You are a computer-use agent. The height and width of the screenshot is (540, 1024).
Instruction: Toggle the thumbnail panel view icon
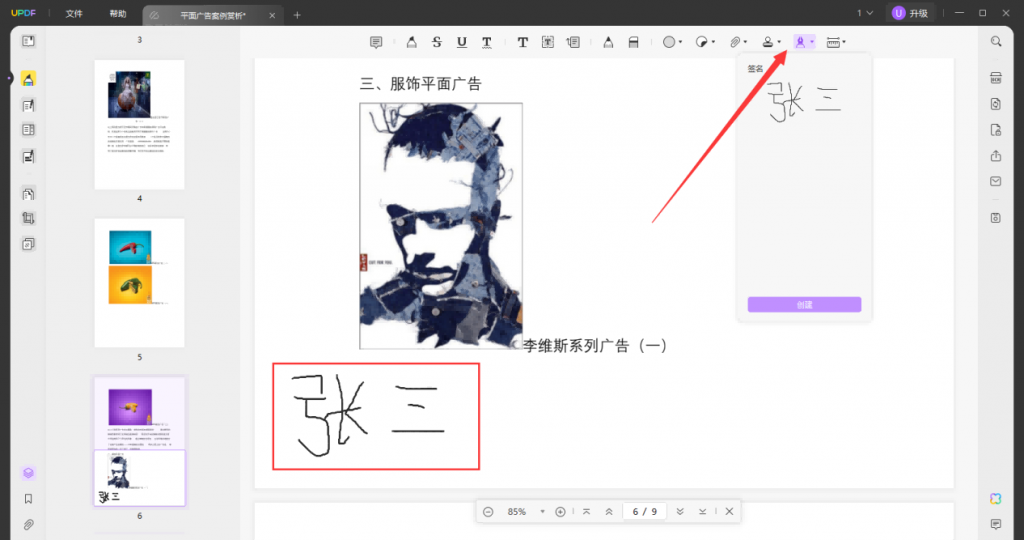click(x=28, y=41)
